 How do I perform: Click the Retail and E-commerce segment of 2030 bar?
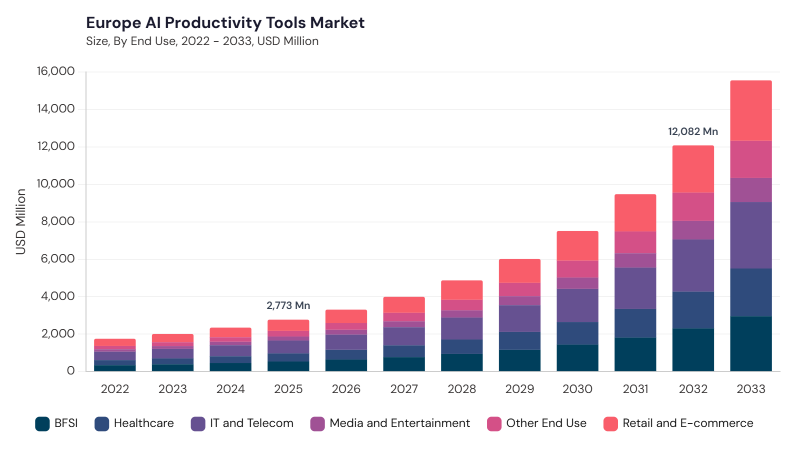tap(578, 246)
